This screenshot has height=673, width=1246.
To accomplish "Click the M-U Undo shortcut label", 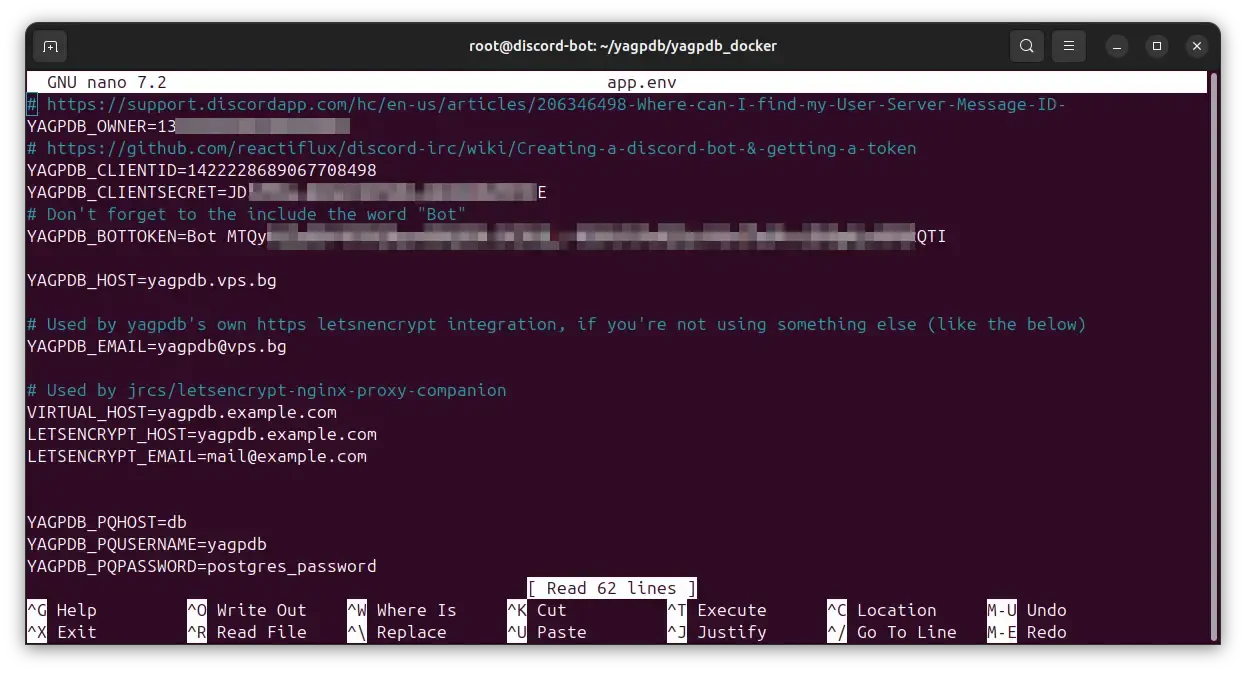I will (1027, 610).
